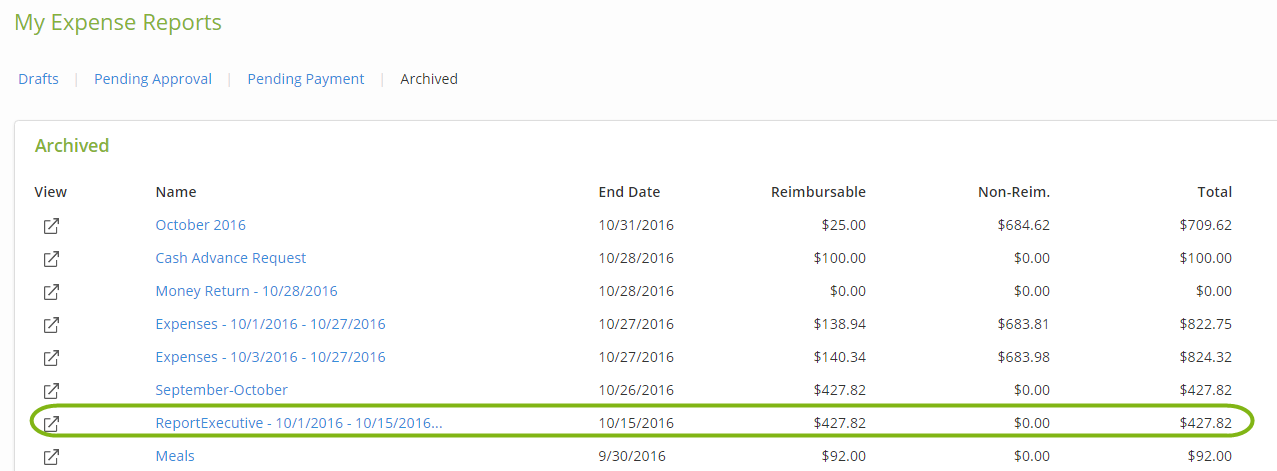Open view icon for October 2016 report
The image size is (1277, 471).
[x=51, y=226]
